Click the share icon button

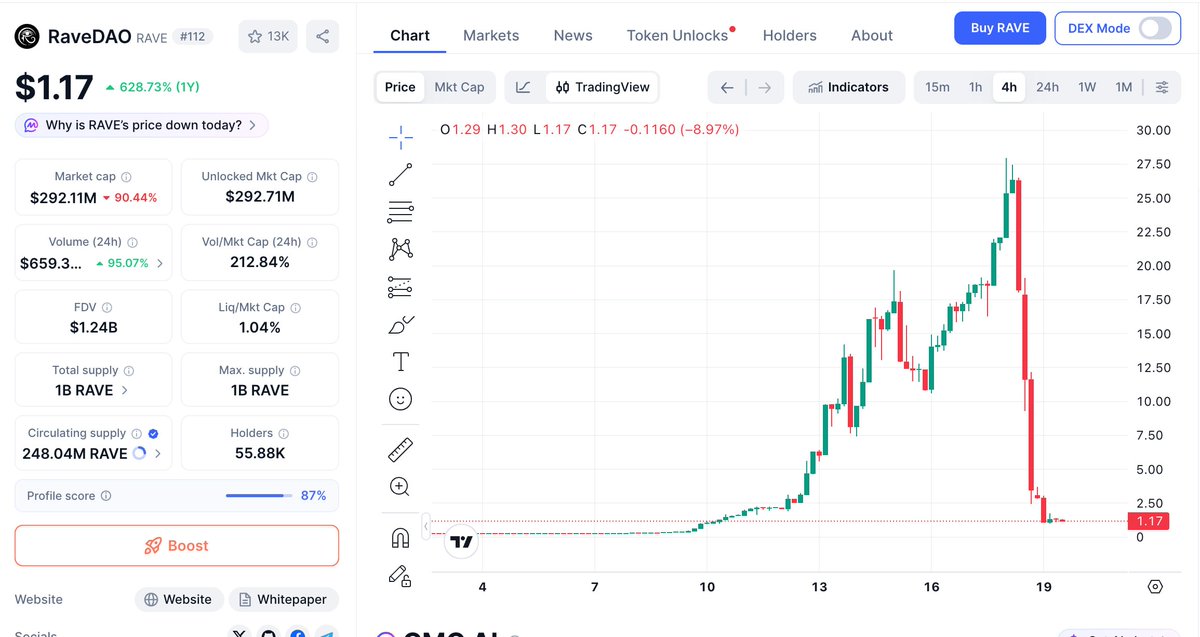click(x=322, y=36)
